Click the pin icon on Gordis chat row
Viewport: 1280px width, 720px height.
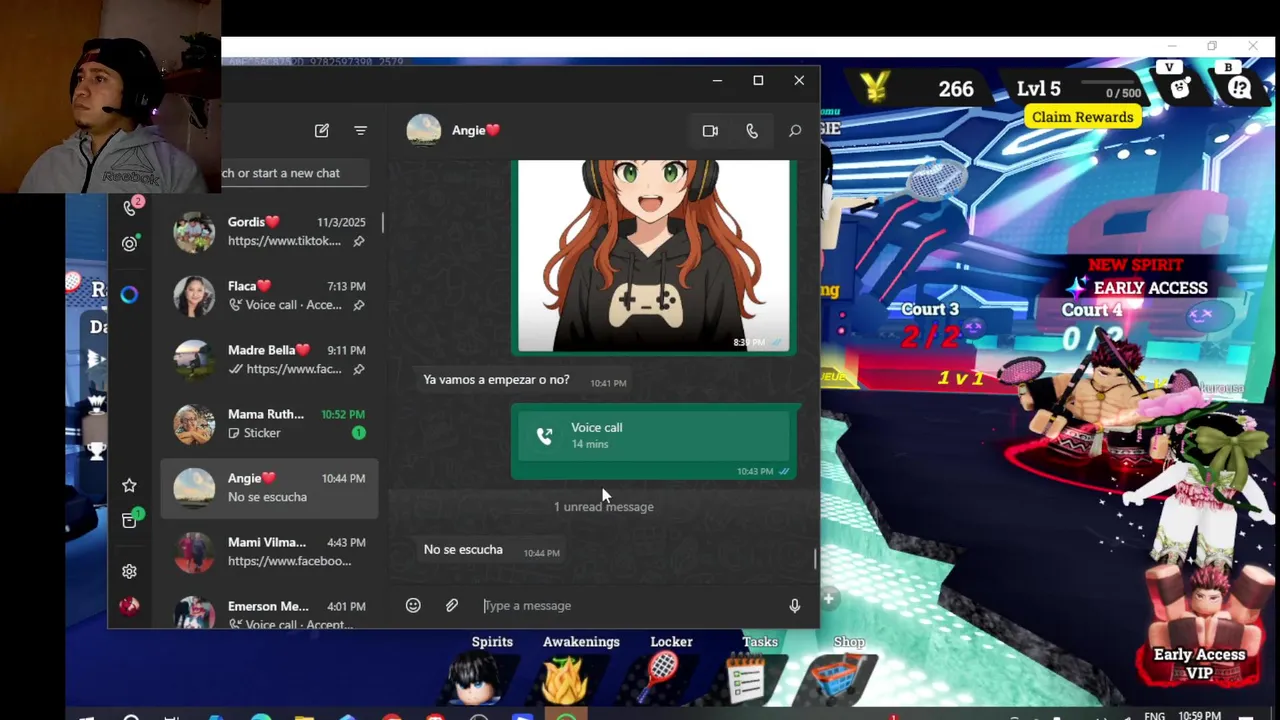358,241
